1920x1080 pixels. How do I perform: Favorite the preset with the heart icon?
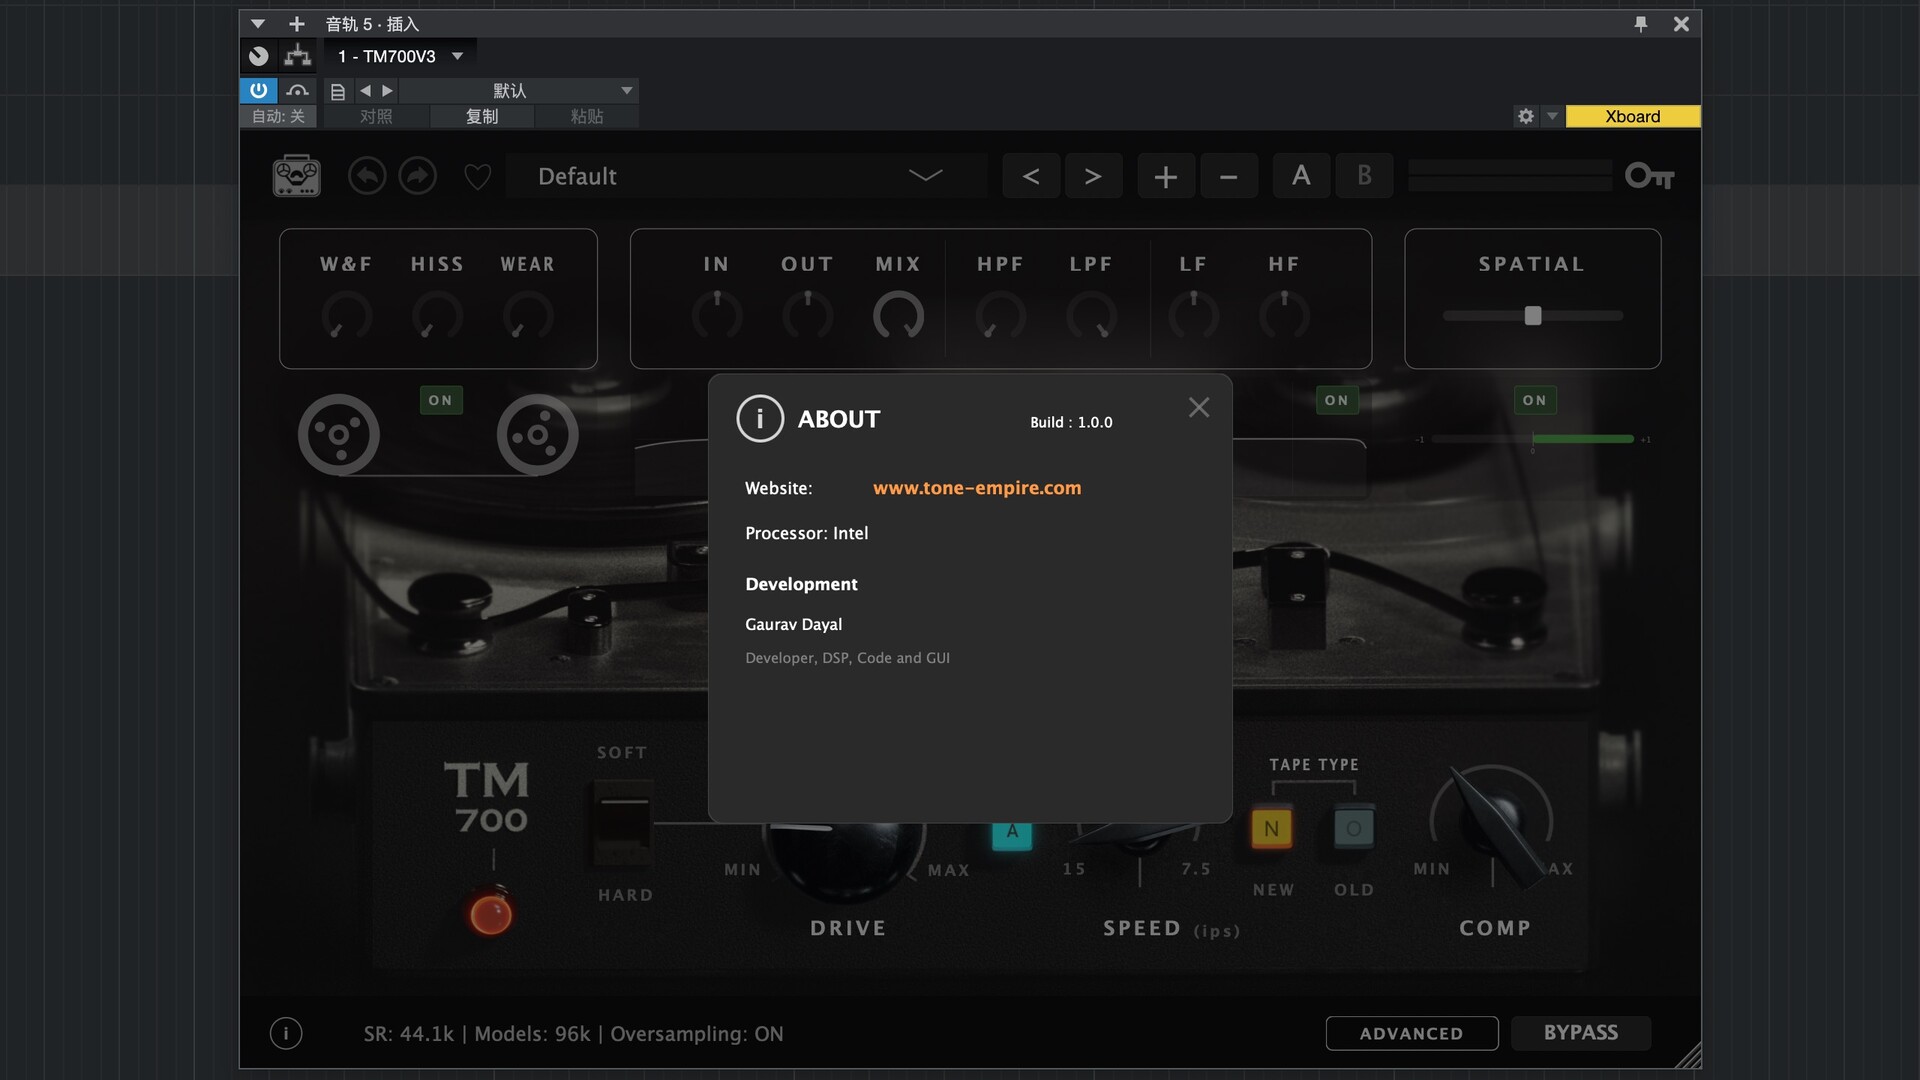tap(478, 176)
